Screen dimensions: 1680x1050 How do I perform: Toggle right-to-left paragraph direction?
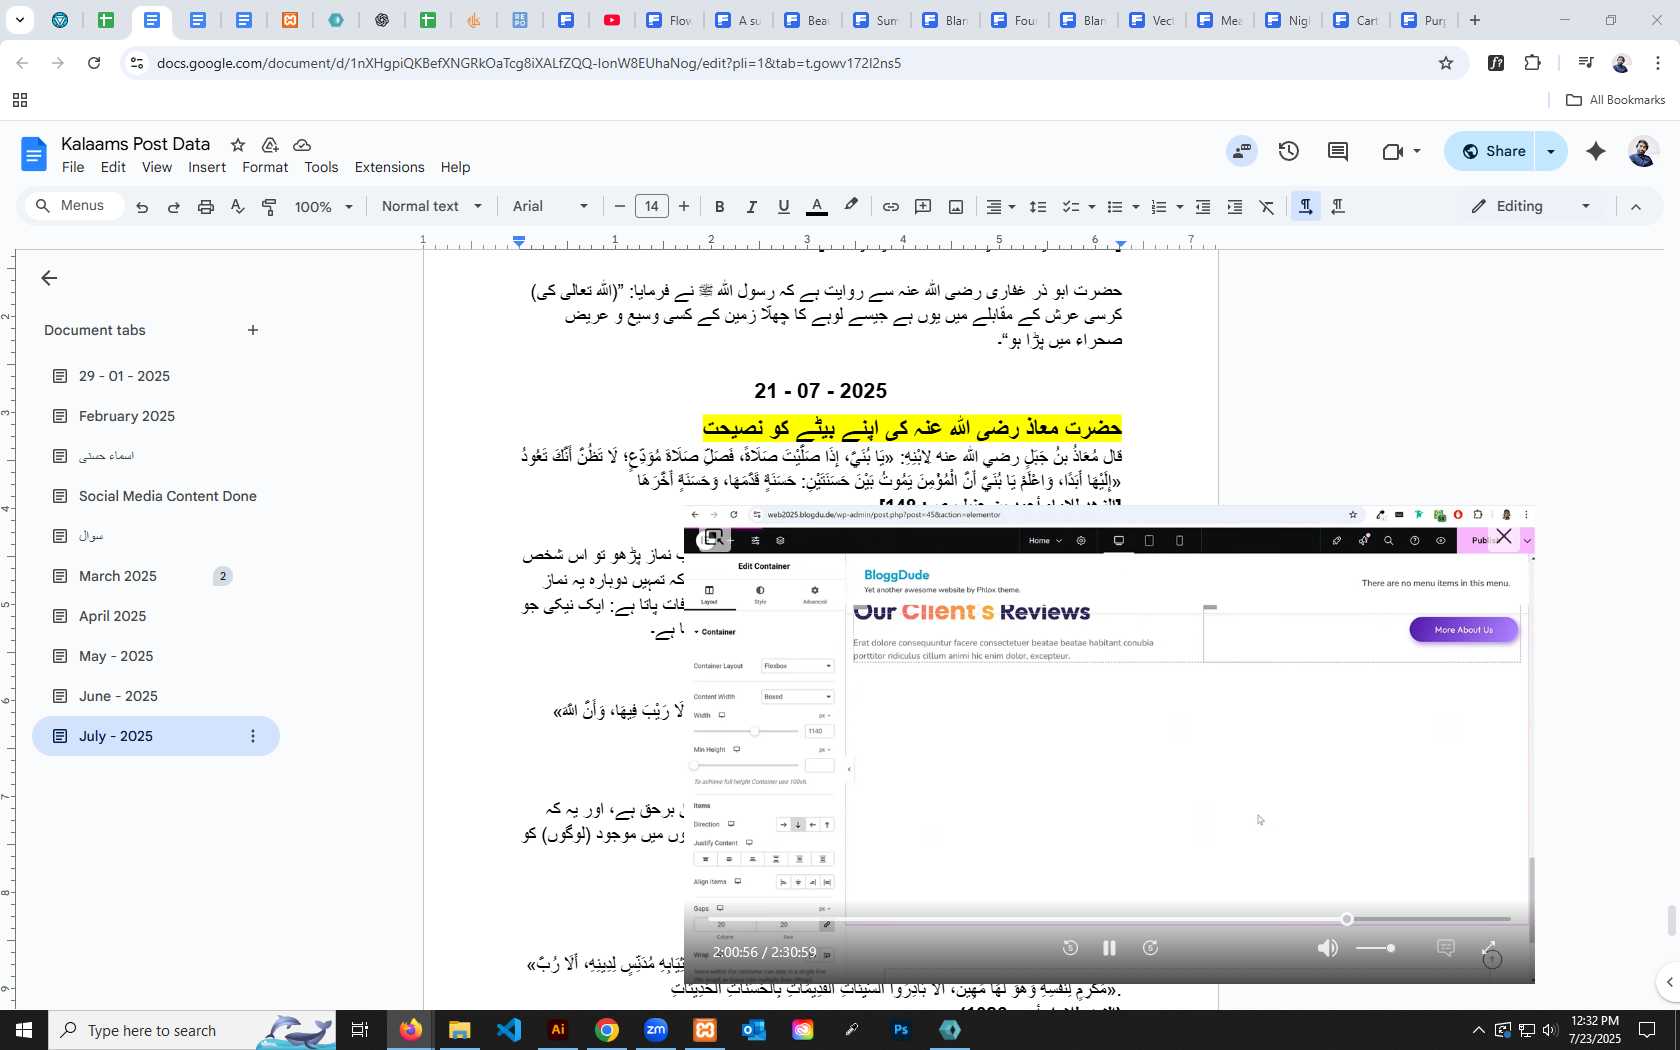tap(1338, 207)
